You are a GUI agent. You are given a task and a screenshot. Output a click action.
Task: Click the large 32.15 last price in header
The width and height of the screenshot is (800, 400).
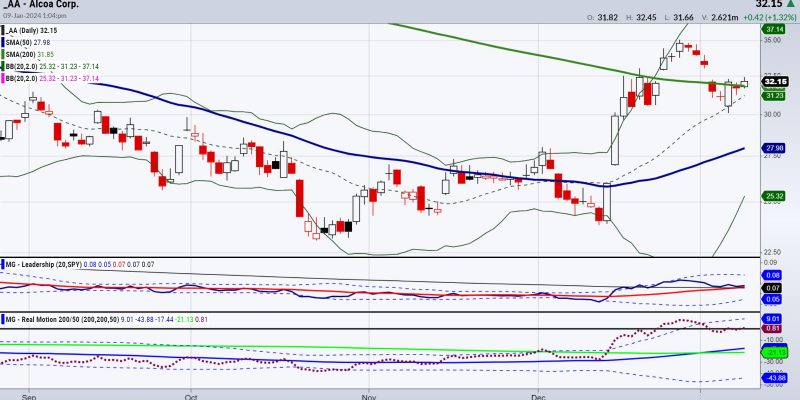tap(769, 4)
